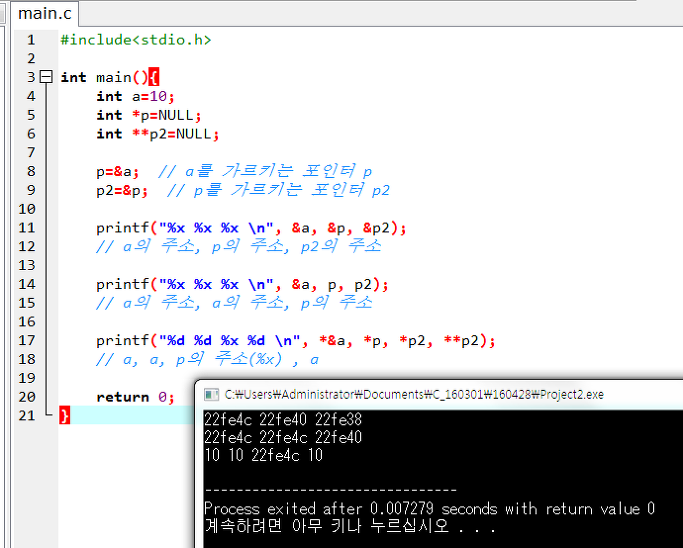683x548 pixels.
Task: Click the printf line with &a, p, p2
Action: 242,284
